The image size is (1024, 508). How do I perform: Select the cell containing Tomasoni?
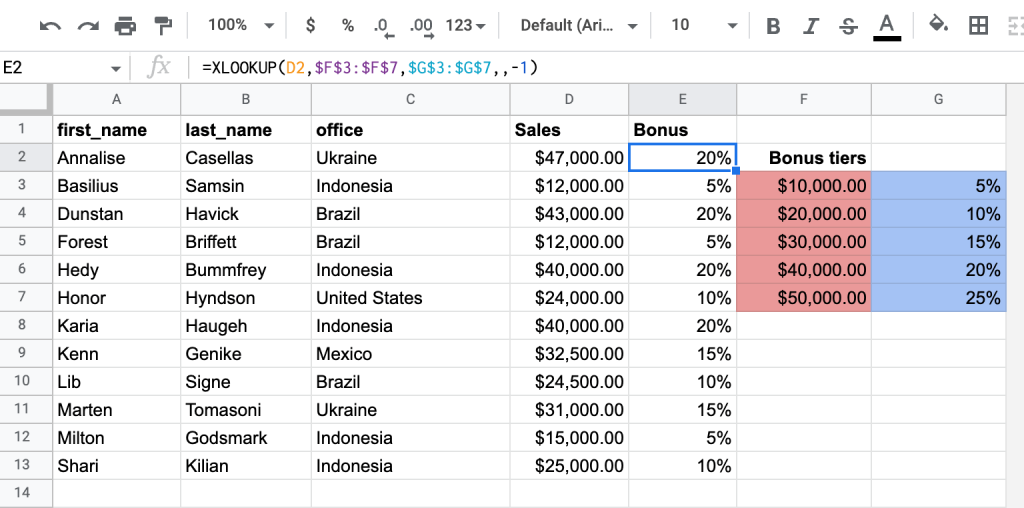(246, 410)
